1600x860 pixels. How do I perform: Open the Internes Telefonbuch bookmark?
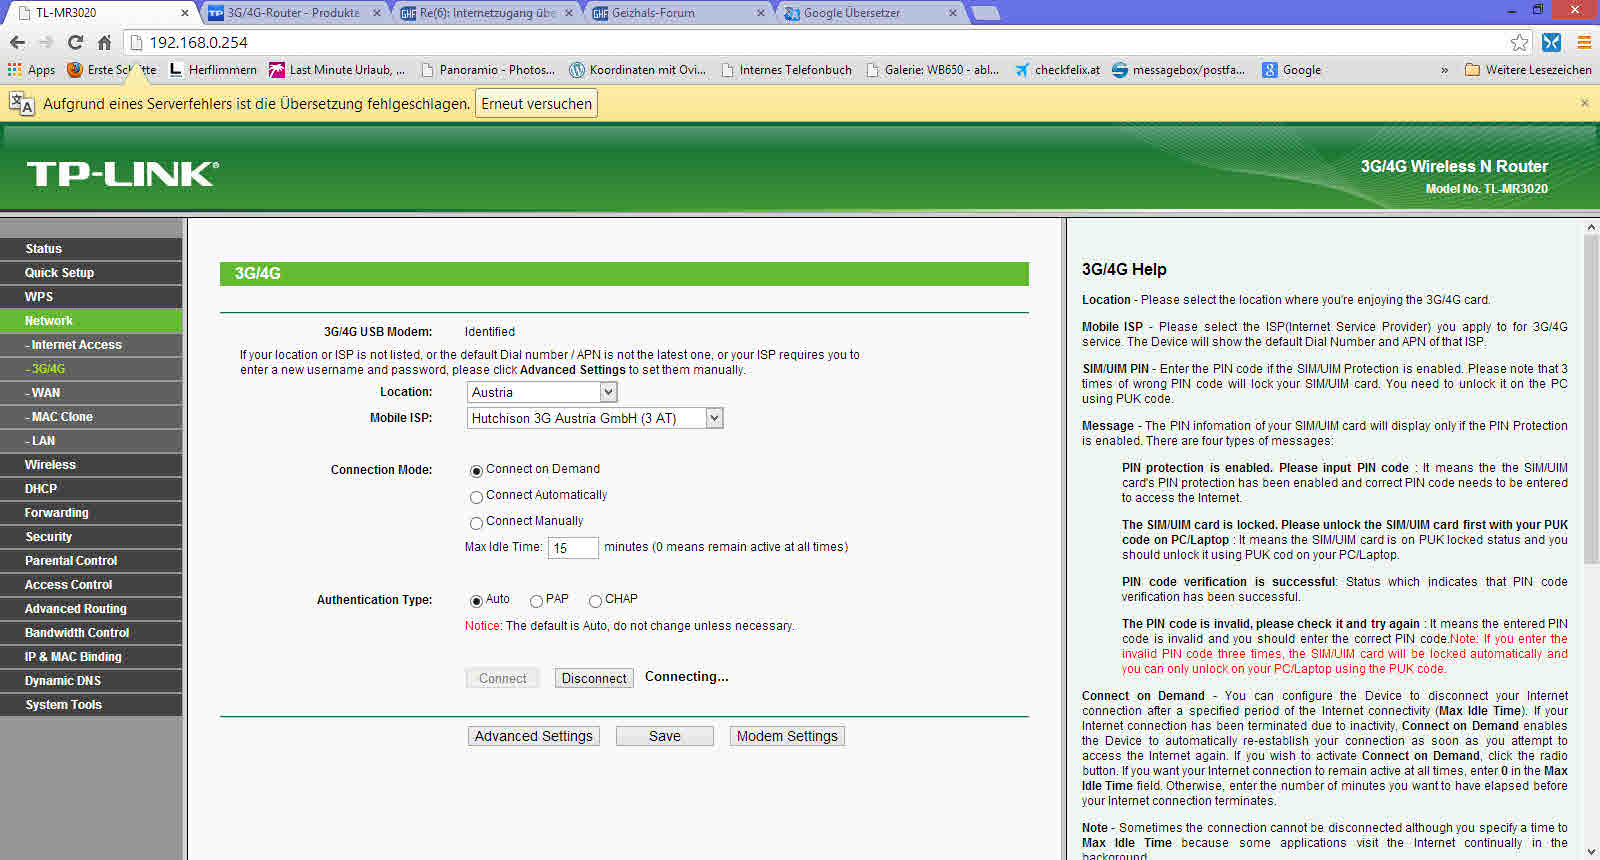787,70
